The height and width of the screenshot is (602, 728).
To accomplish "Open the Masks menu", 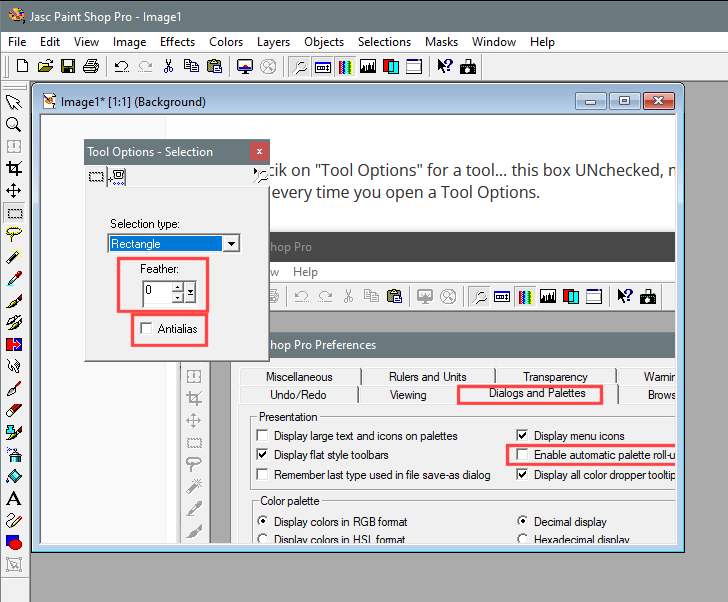I will click(x=442, y=42).
